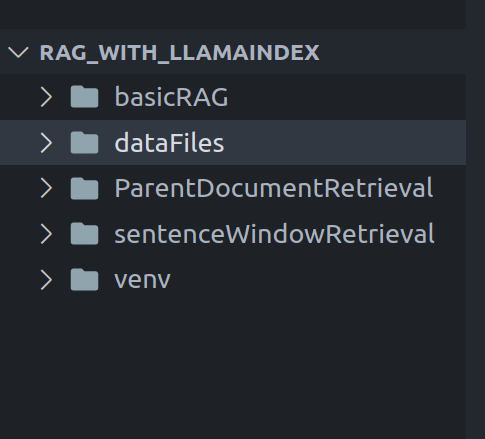
Task: Expand the ParentDocumentRetrieval chevron
Action: click(x=46, y=188)
